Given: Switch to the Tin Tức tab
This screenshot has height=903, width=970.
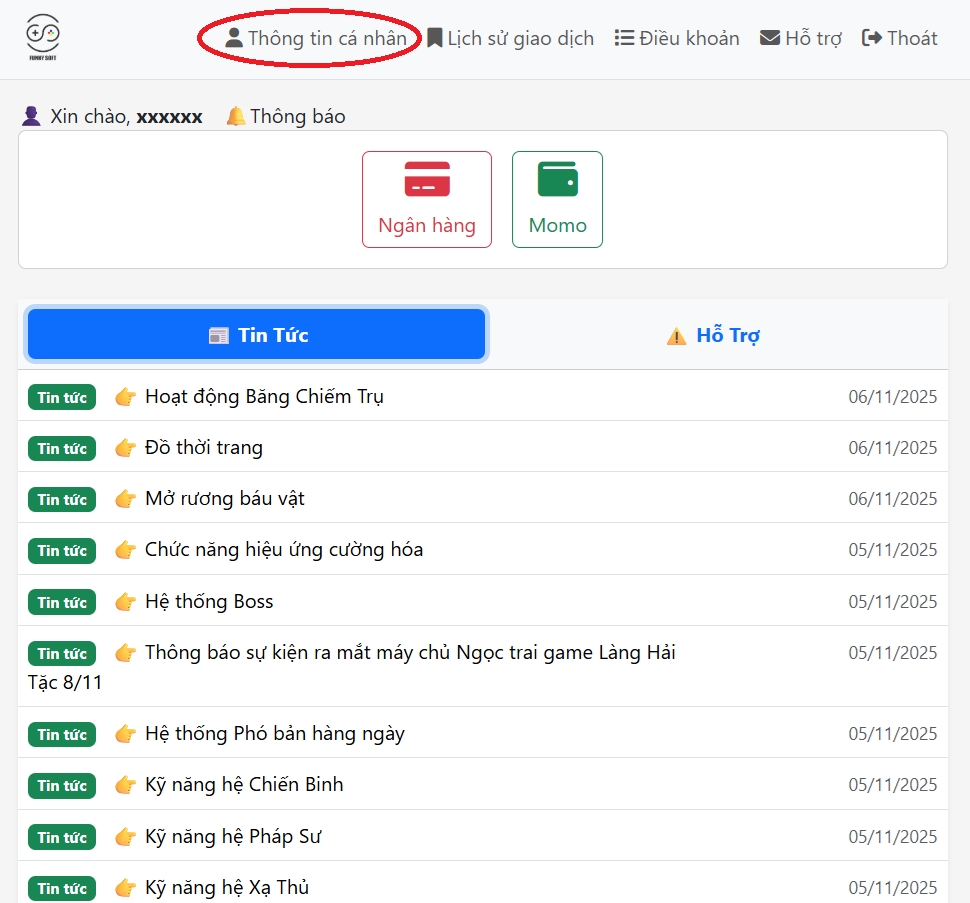Looking at the screenshot, I should click(256, 334).
